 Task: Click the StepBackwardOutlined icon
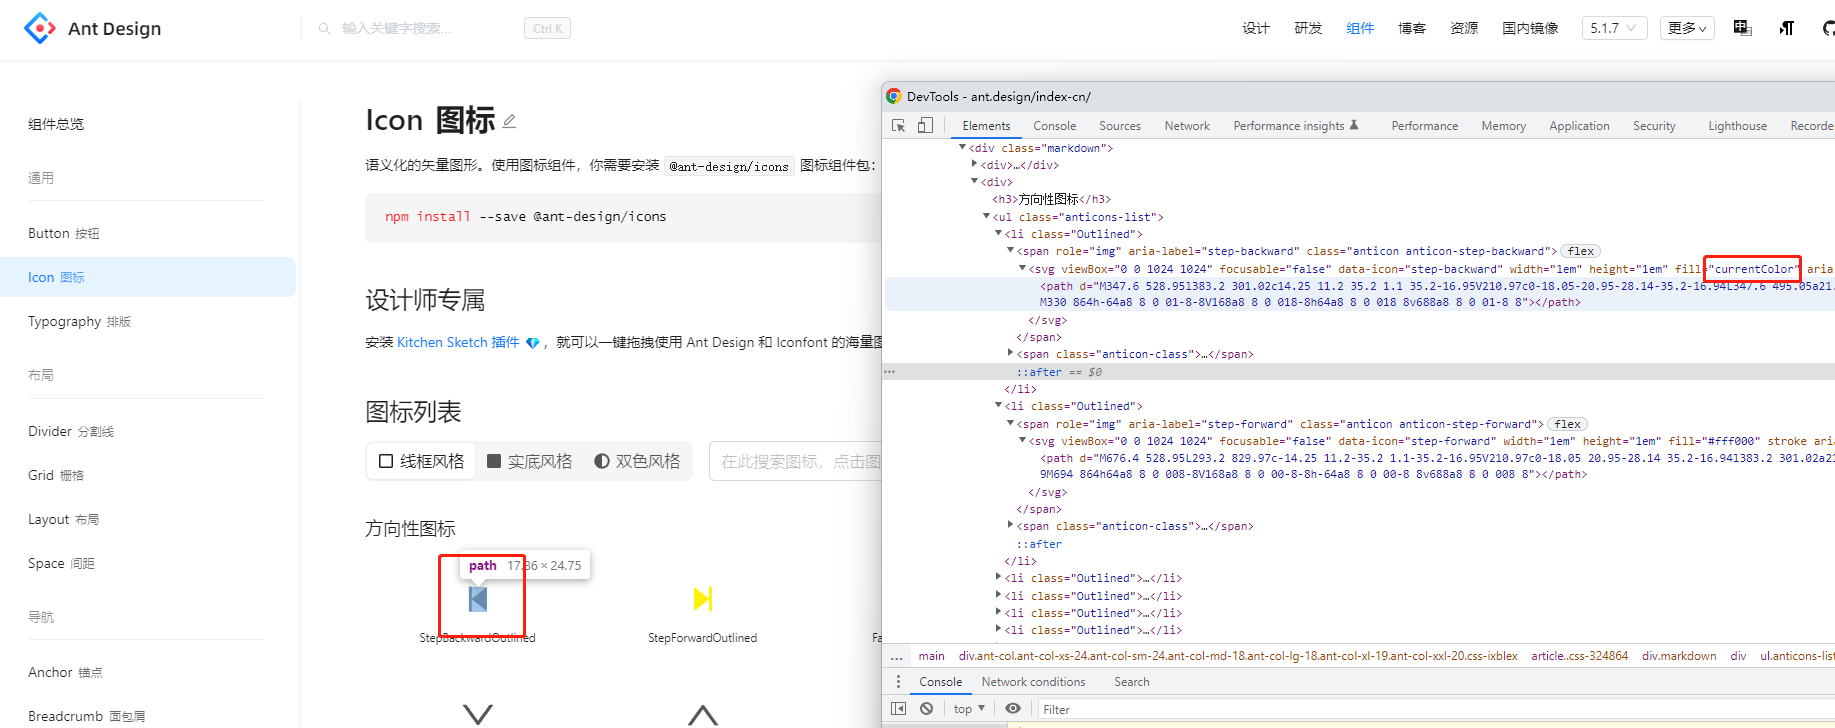pyautogui.click(x=478, y=599)
